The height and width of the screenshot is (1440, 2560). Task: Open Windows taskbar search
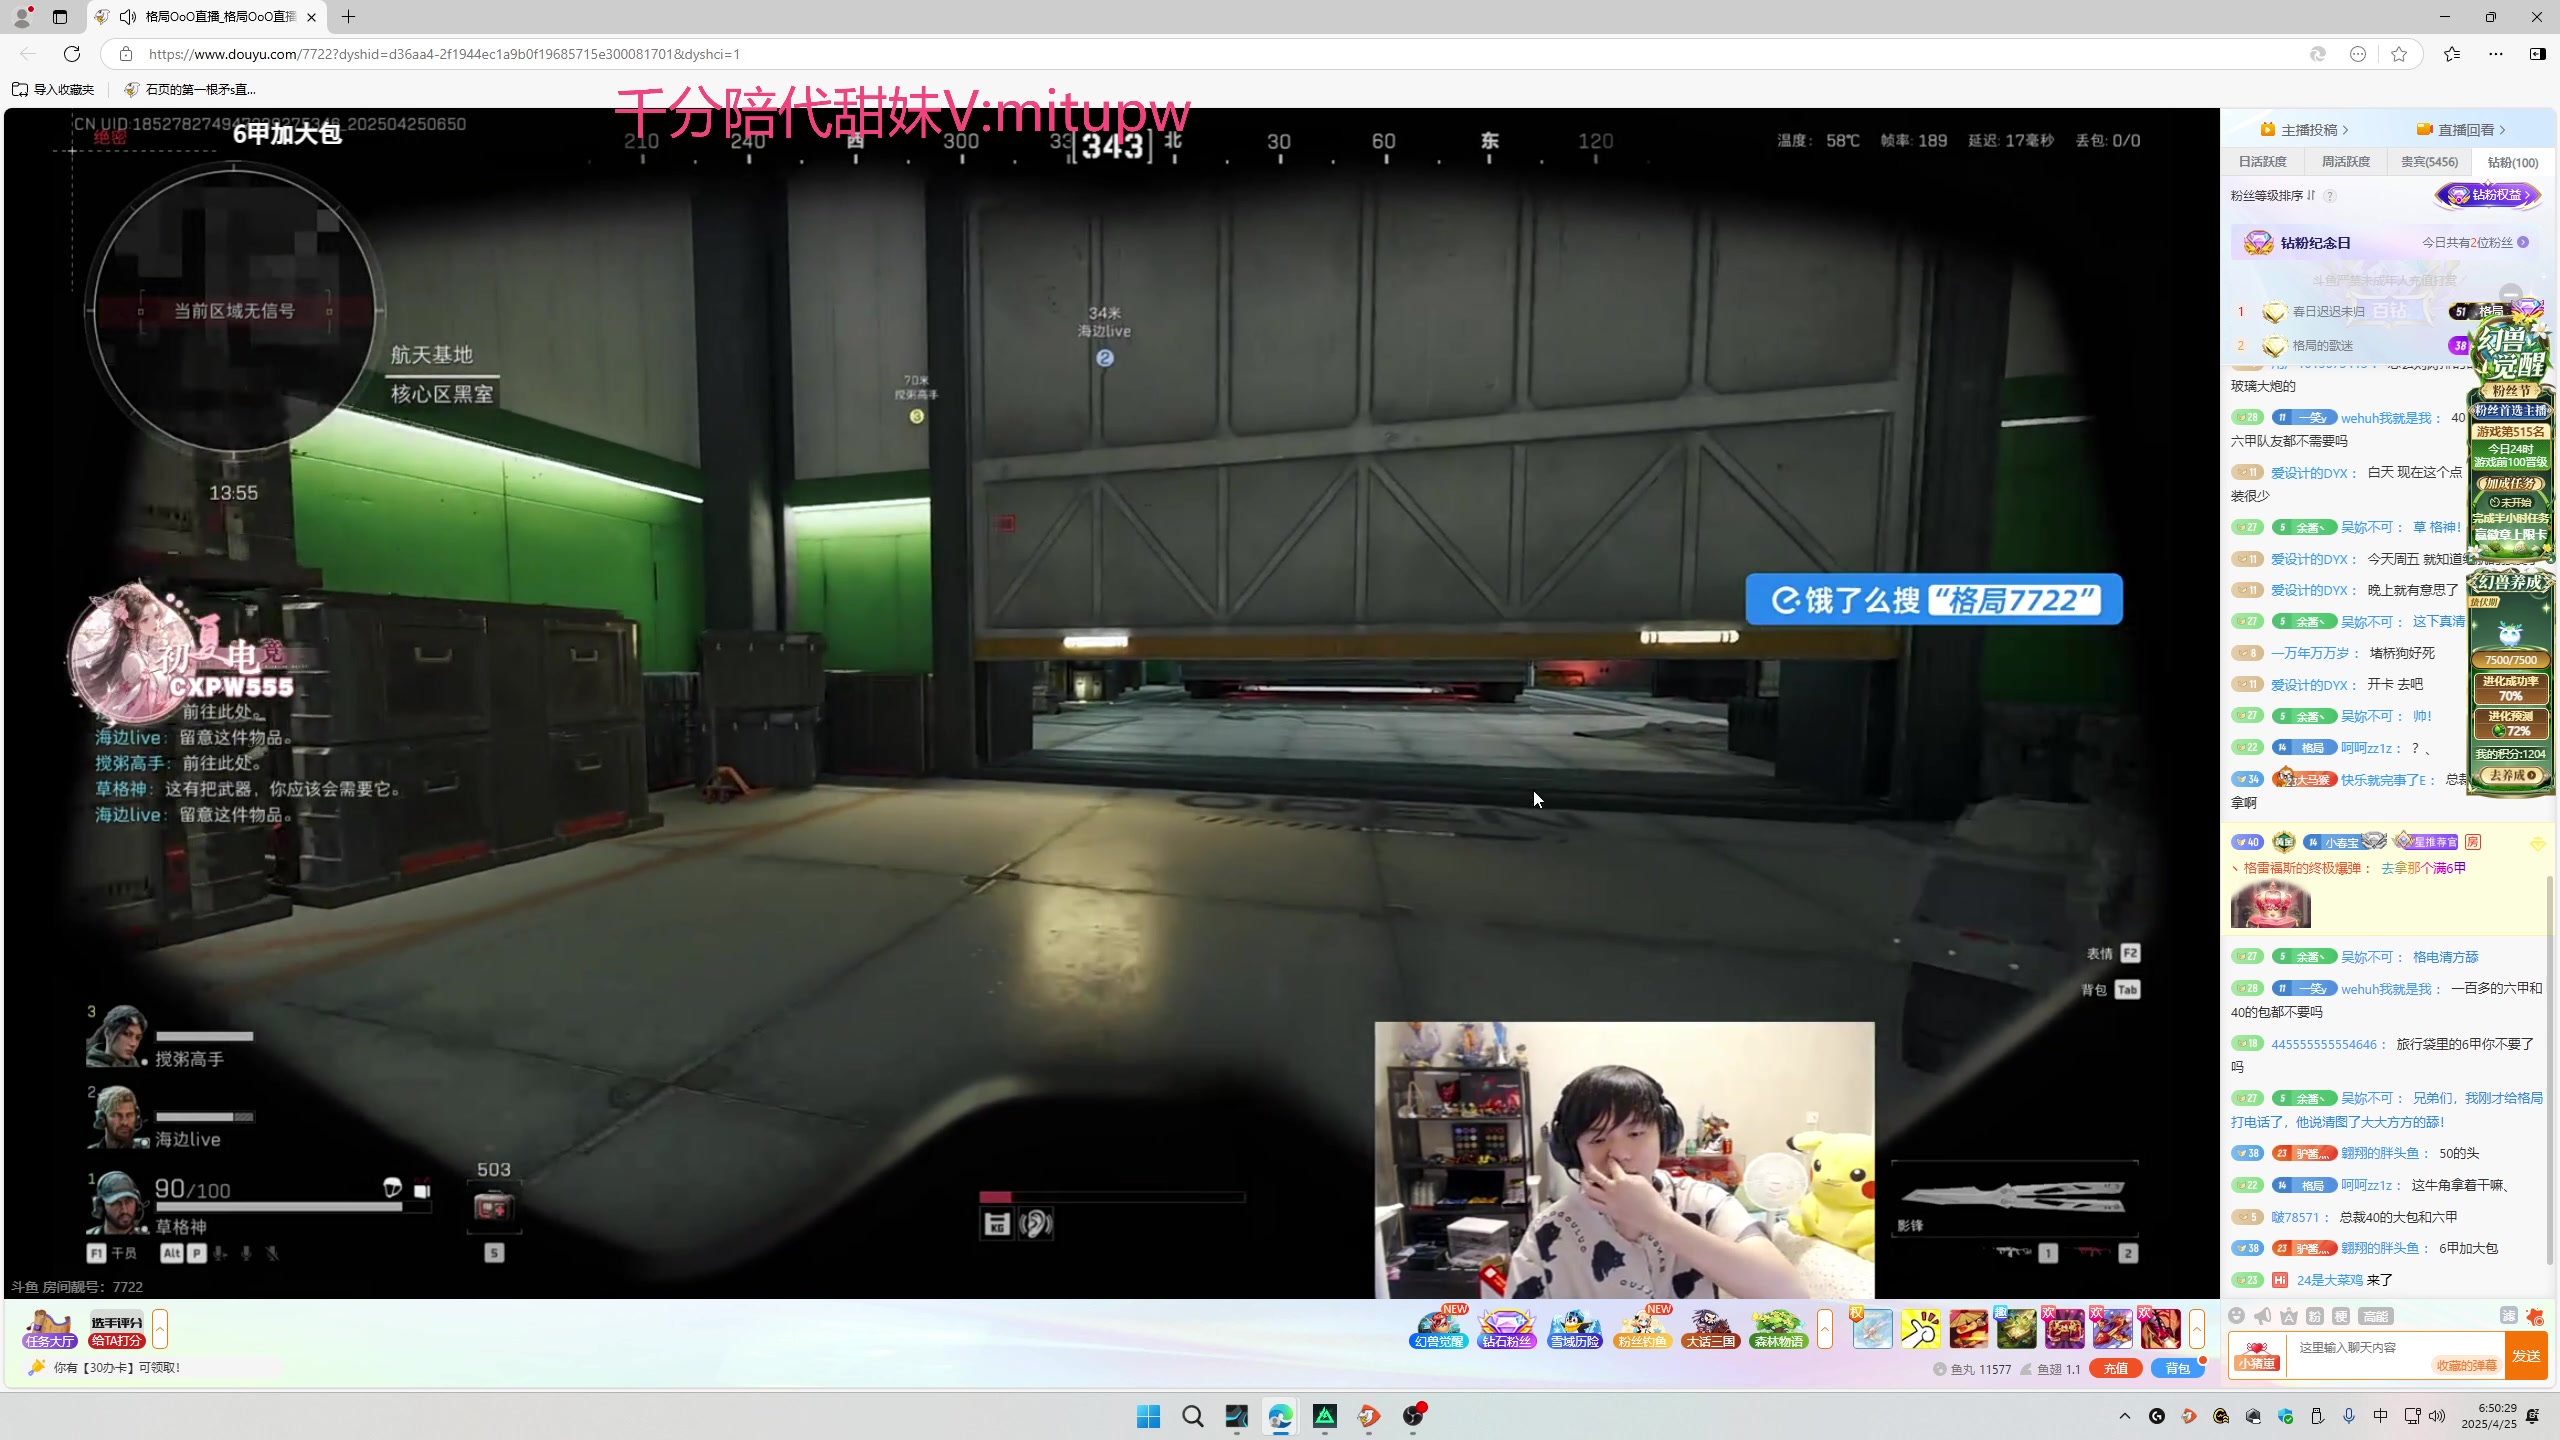1192,1416
